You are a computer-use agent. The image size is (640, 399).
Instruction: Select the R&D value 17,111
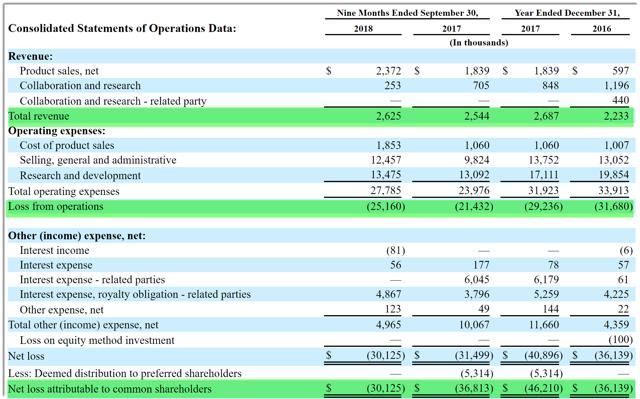pyautogui.click(x=544, y=175)
